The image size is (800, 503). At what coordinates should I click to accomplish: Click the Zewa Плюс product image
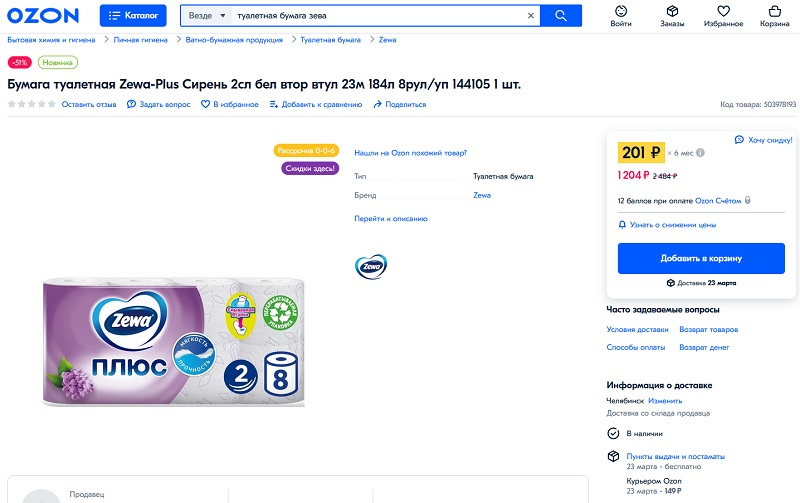click(173, 342)
